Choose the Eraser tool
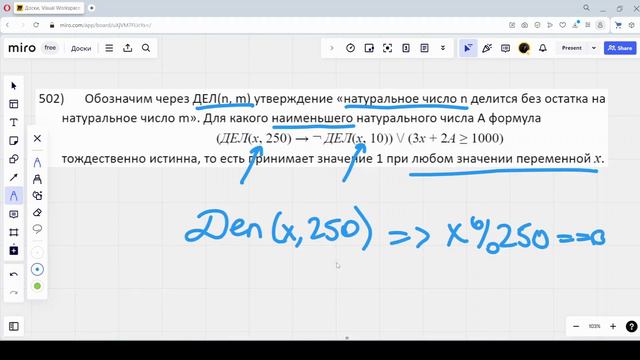The image size is (640, 360). 37,213
